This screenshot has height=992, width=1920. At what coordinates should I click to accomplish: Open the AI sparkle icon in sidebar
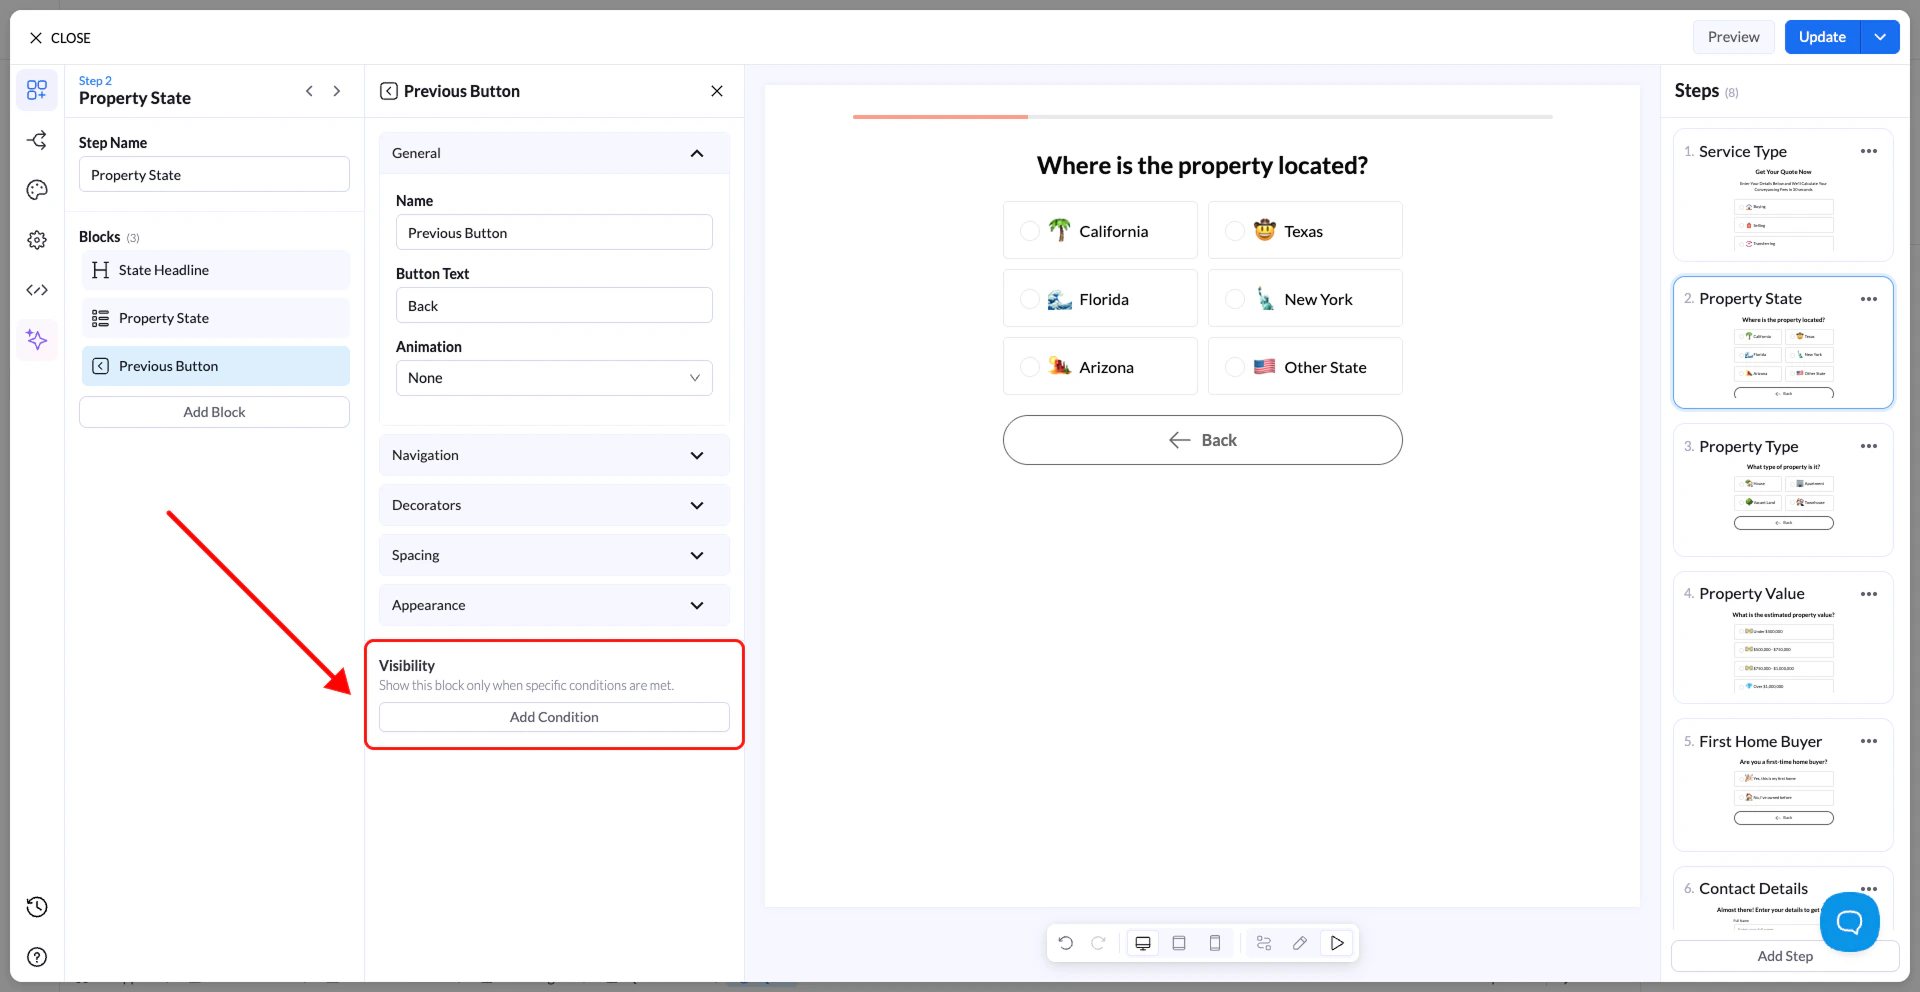pos(37,340)
